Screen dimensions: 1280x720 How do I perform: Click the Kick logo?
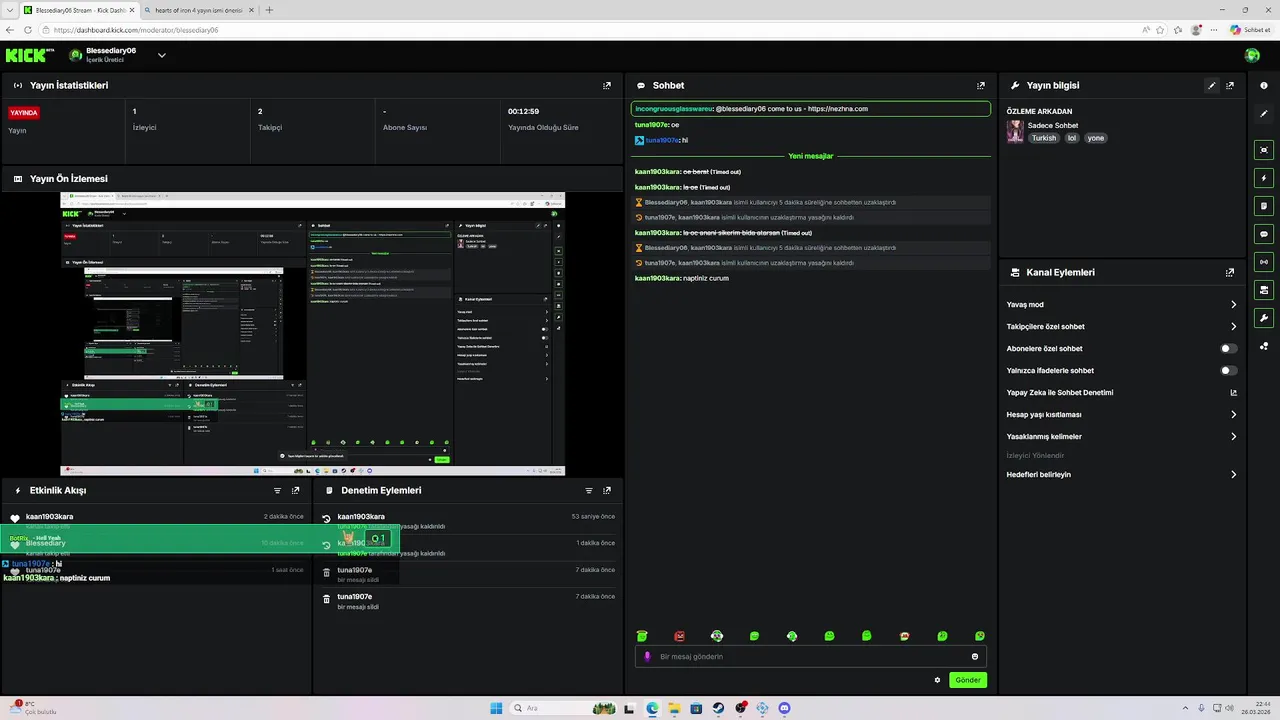[25, 55]
